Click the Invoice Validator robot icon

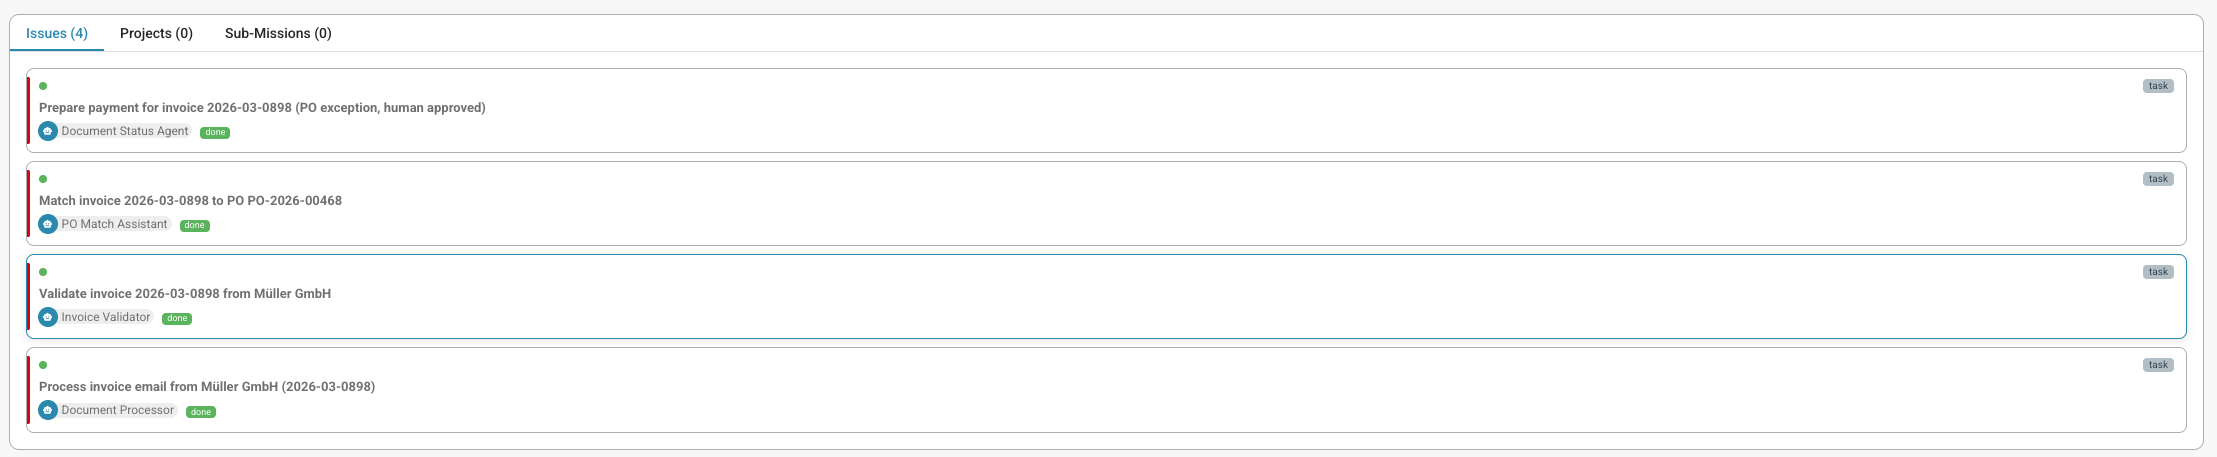coord(47,317)
